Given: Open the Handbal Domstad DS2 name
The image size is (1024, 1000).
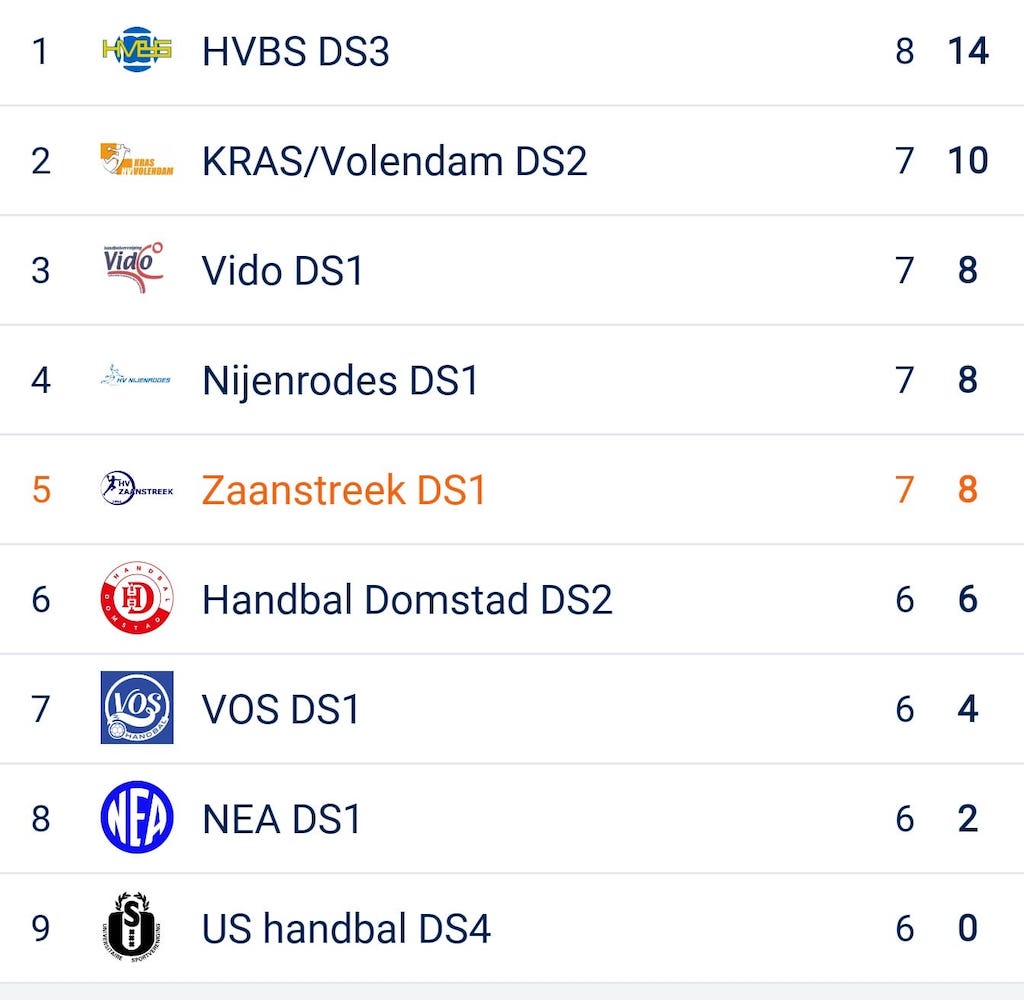Looking at the screenshot, I should click(407, 600).
